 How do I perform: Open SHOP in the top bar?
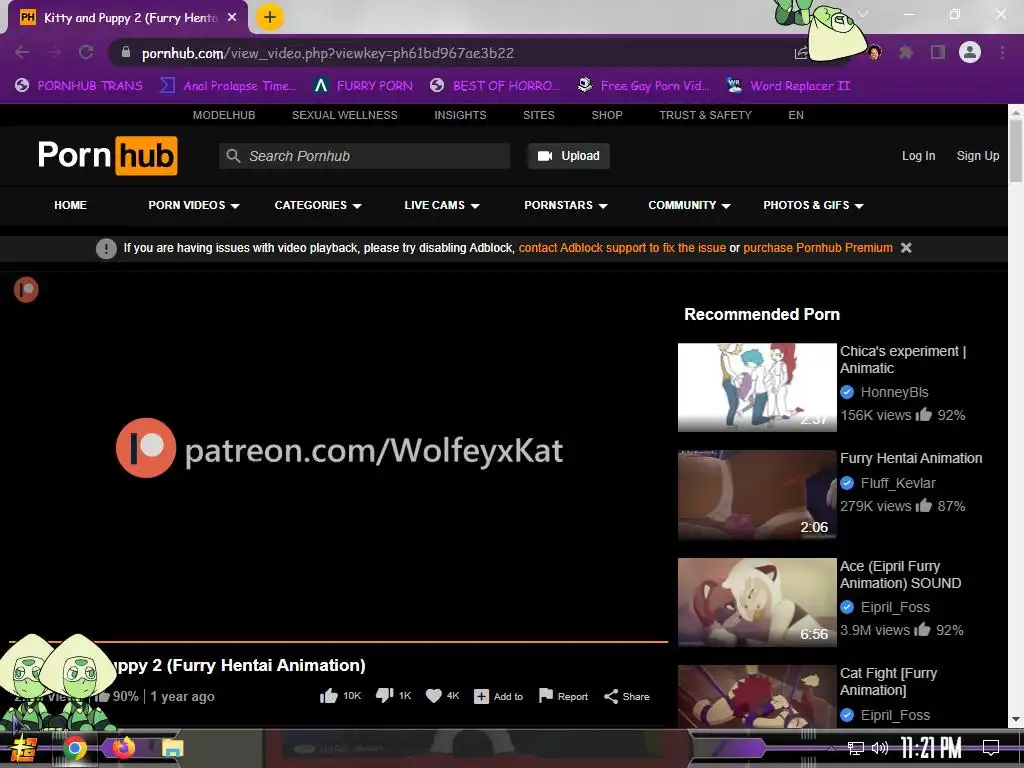point(607,115)
